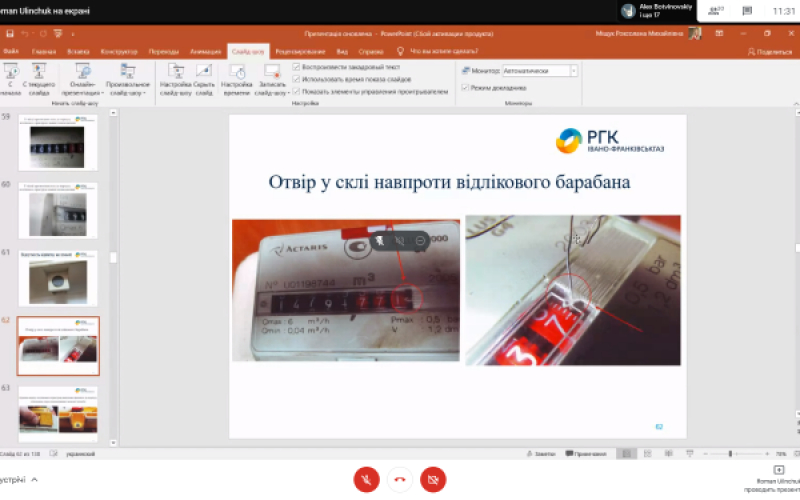Click the start-presentation icon in quick access toolbar
This screenshot has height=500, width=800.
click(x=58, y=34)
